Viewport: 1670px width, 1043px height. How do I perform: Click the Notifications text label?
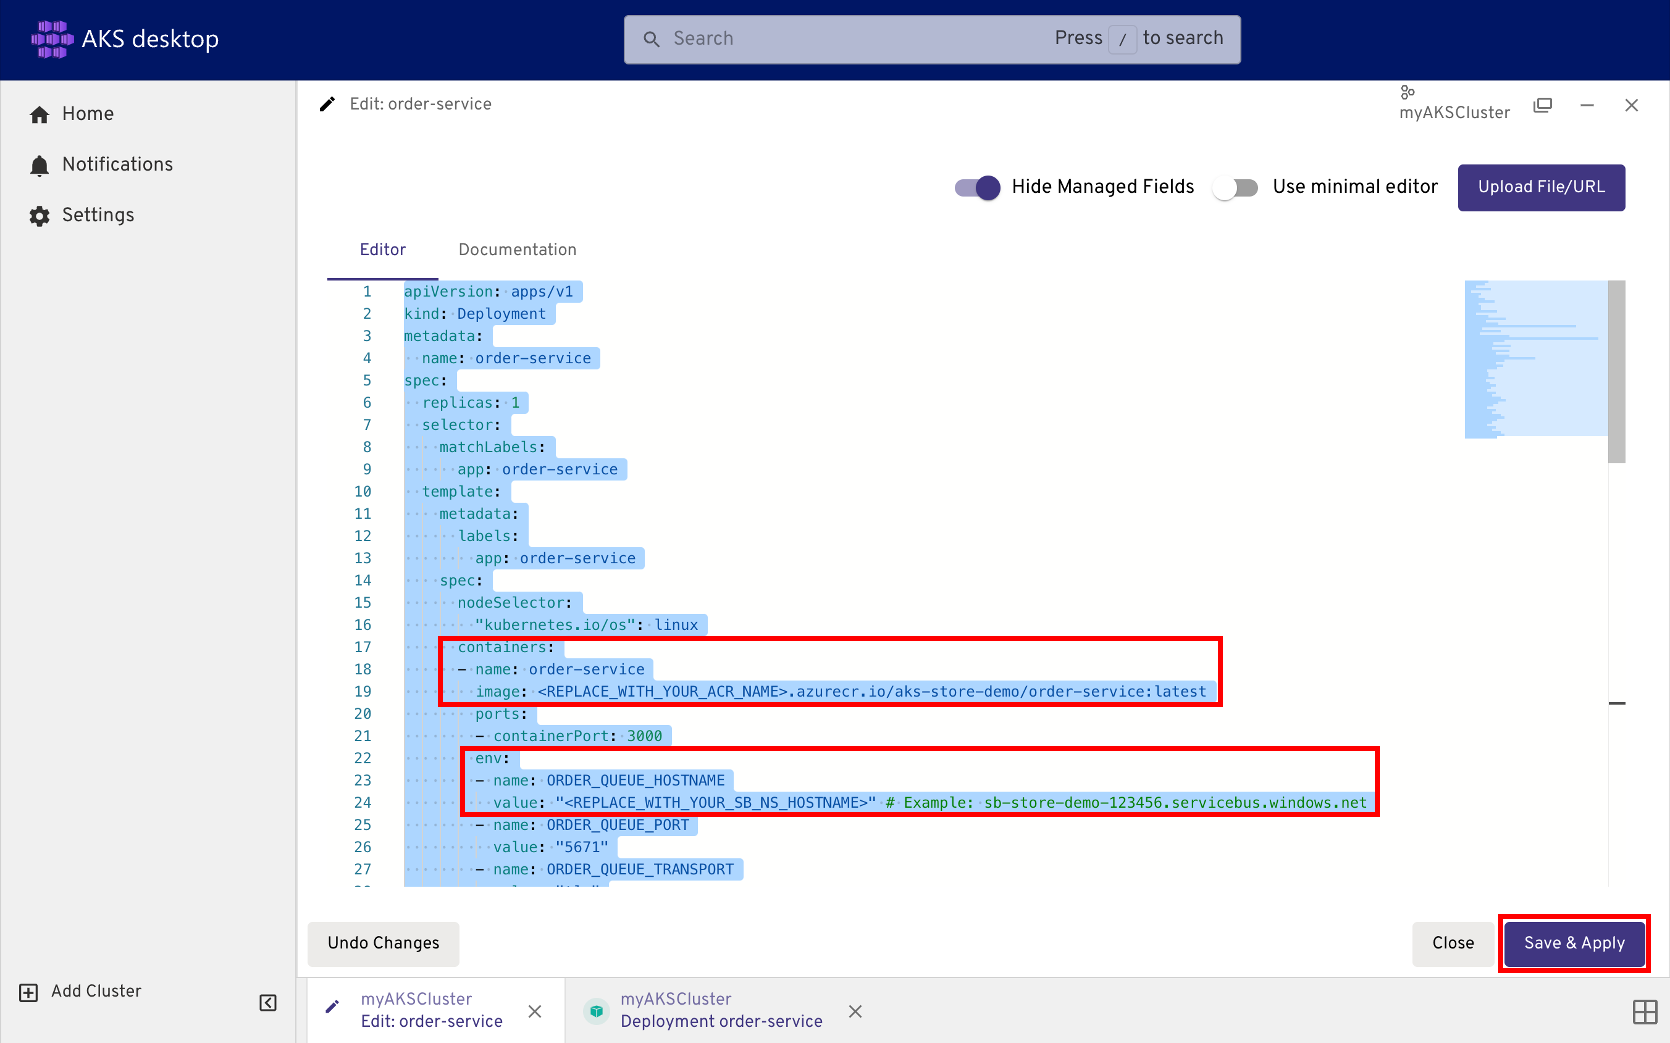coord(118,165)
